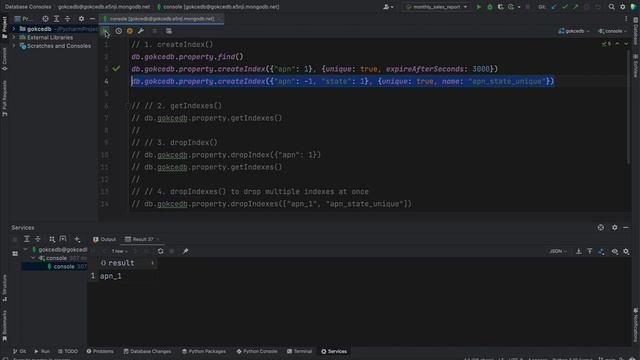Open Python Packages tool window
This screenshot has width=640, height=360.
pos(204,351)
